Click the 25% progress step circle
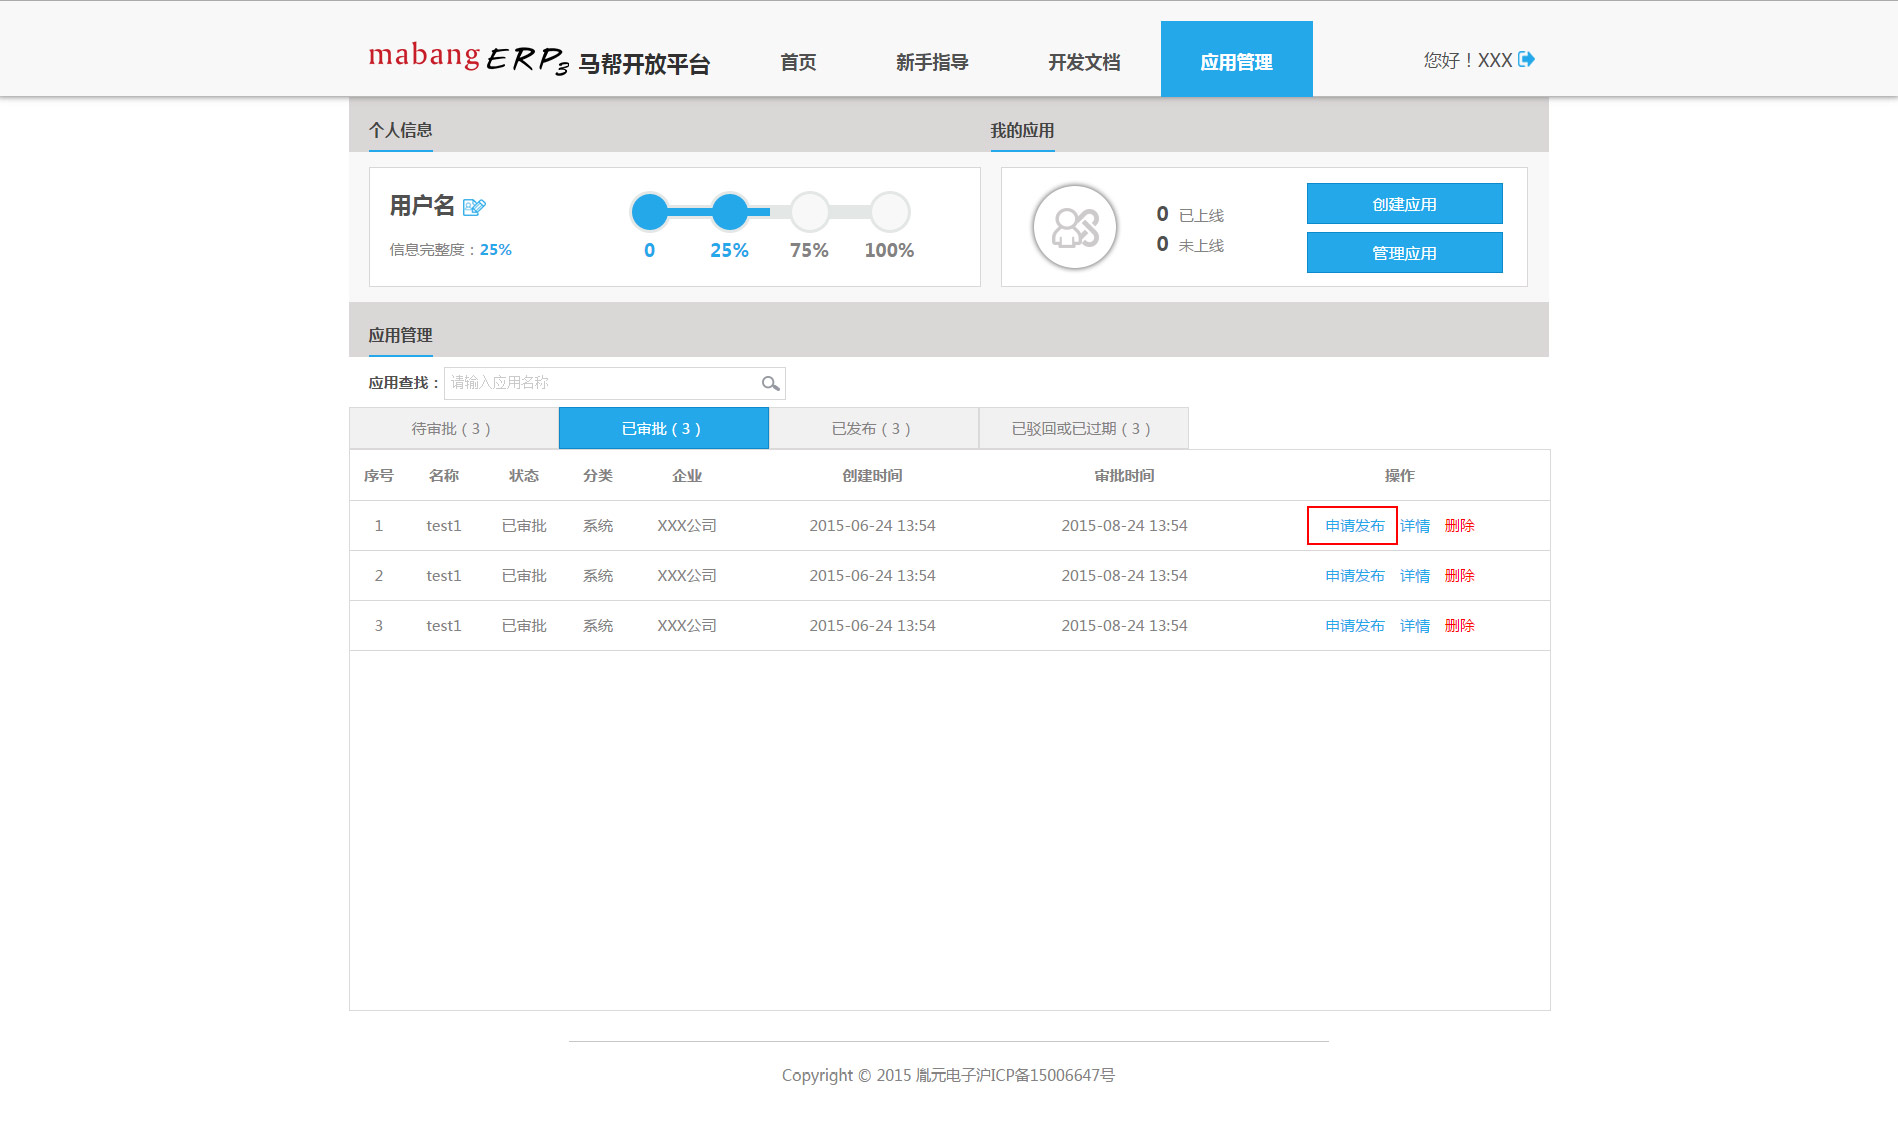1898x1141 pixels. 730,212
